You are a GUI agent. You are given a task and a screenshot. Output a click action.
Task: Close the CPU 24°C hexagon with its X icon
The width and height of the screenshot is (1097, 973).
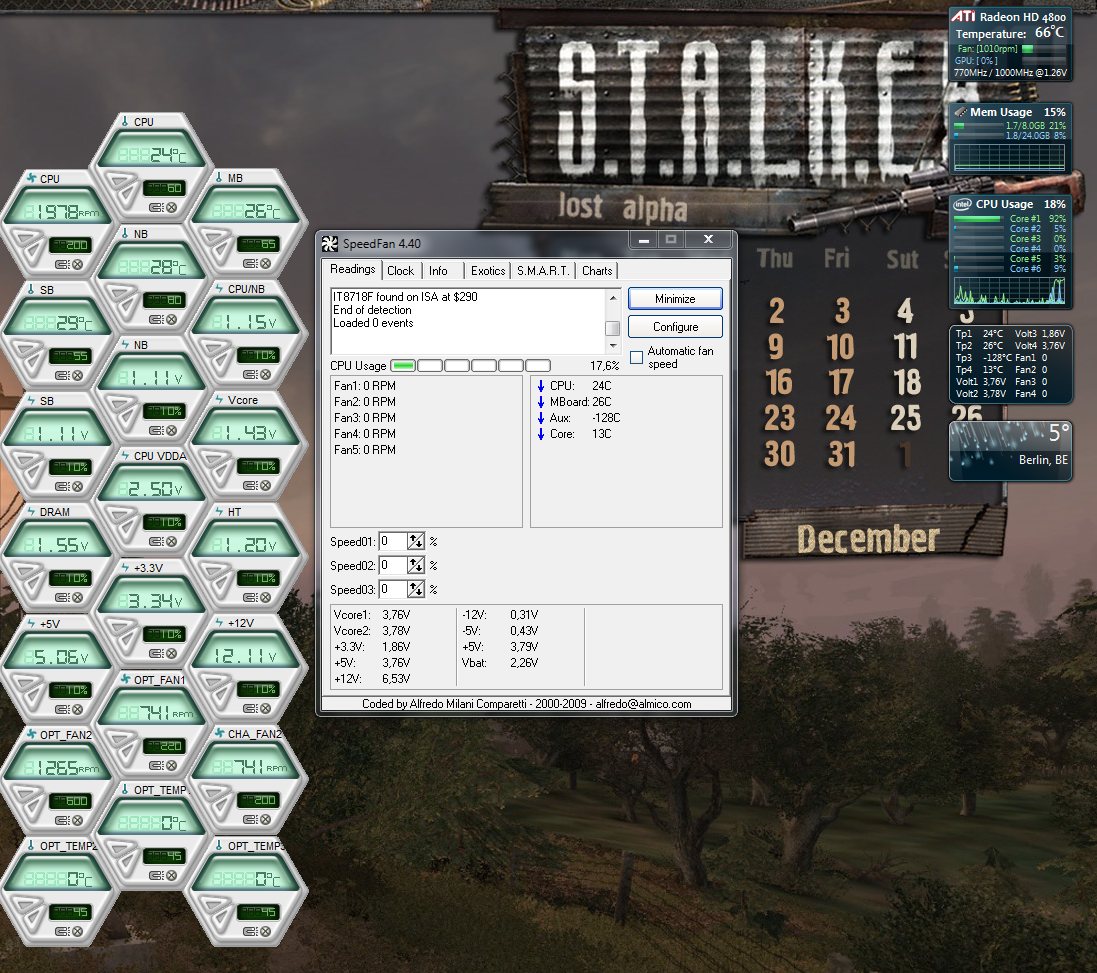[171, 208]
